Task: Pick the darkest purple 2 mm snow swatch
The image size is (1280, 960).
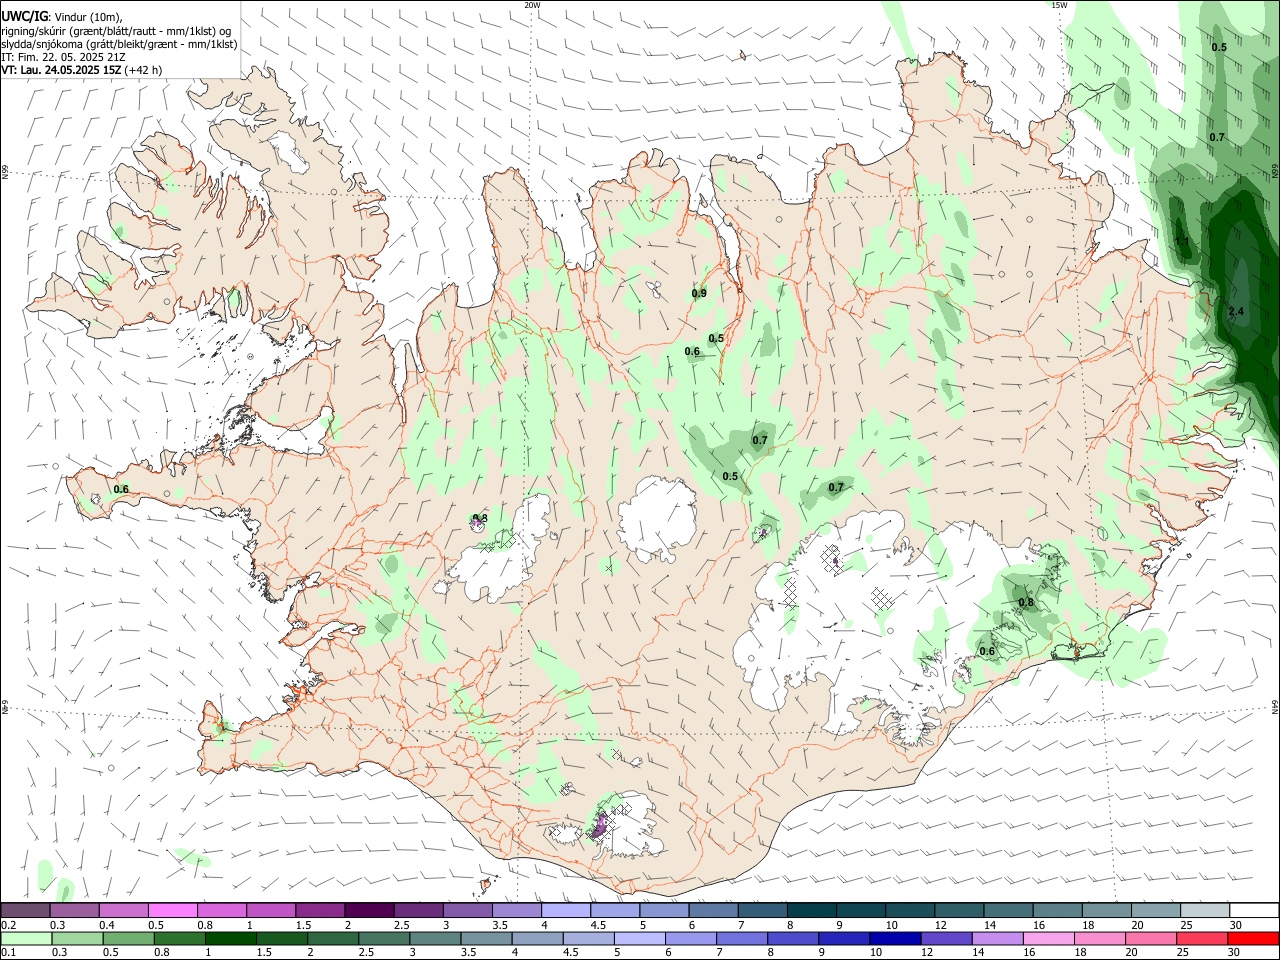Action: click(x=369, y=910)
